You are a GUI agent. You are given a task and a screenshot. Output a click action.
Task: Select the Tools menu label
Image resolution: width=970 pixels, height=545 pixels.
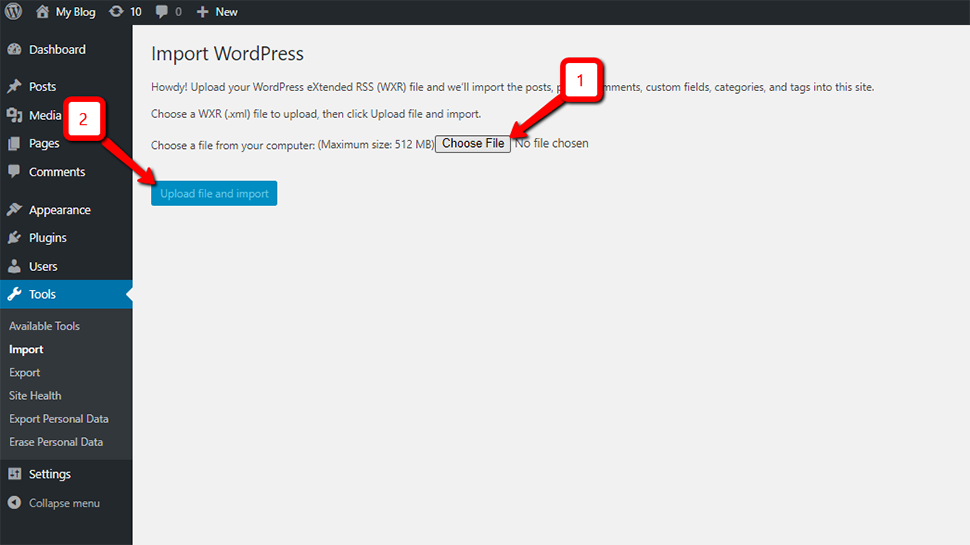tap(42, 294)
